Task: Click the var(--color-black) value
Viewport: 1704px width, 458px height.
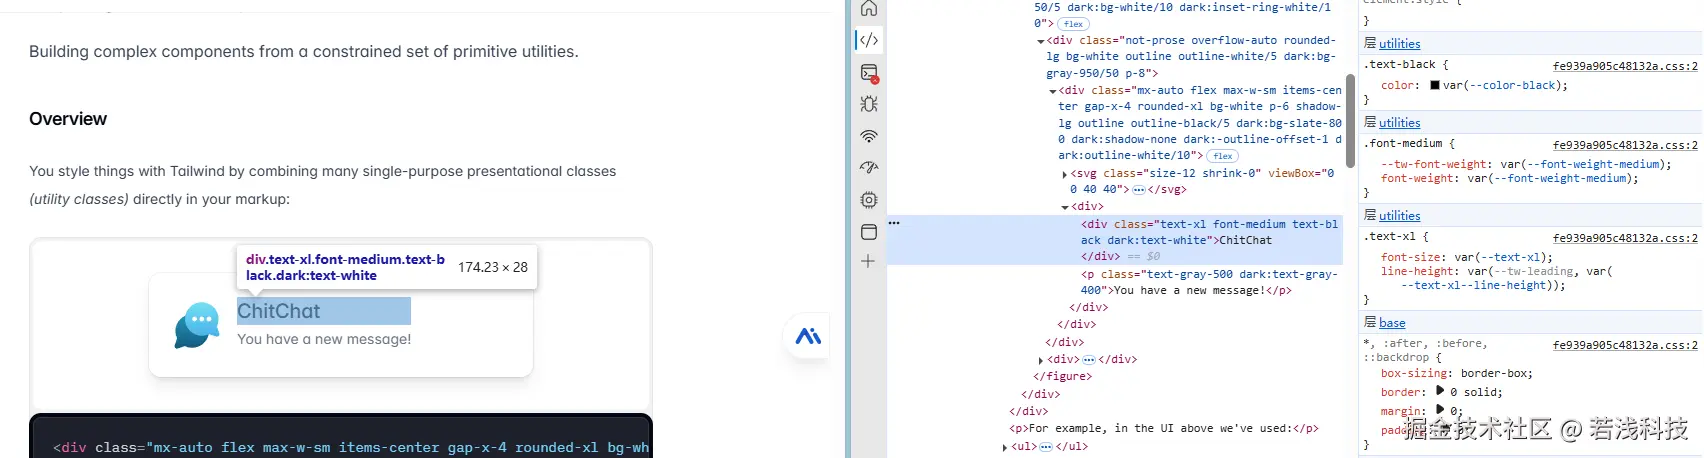Action: tap(1501, 85)
